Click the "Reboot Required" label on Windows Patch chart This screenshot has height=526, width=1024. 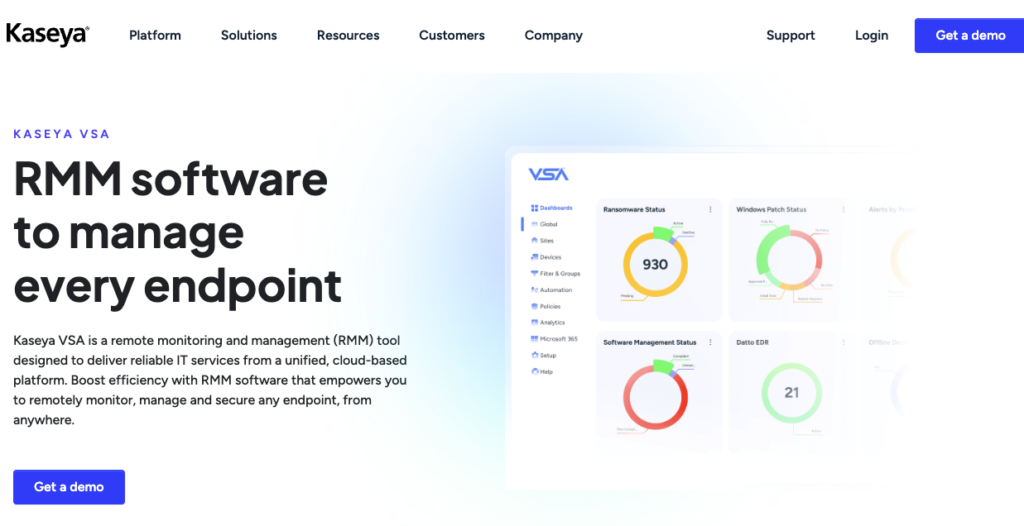[x=810, y=299]
